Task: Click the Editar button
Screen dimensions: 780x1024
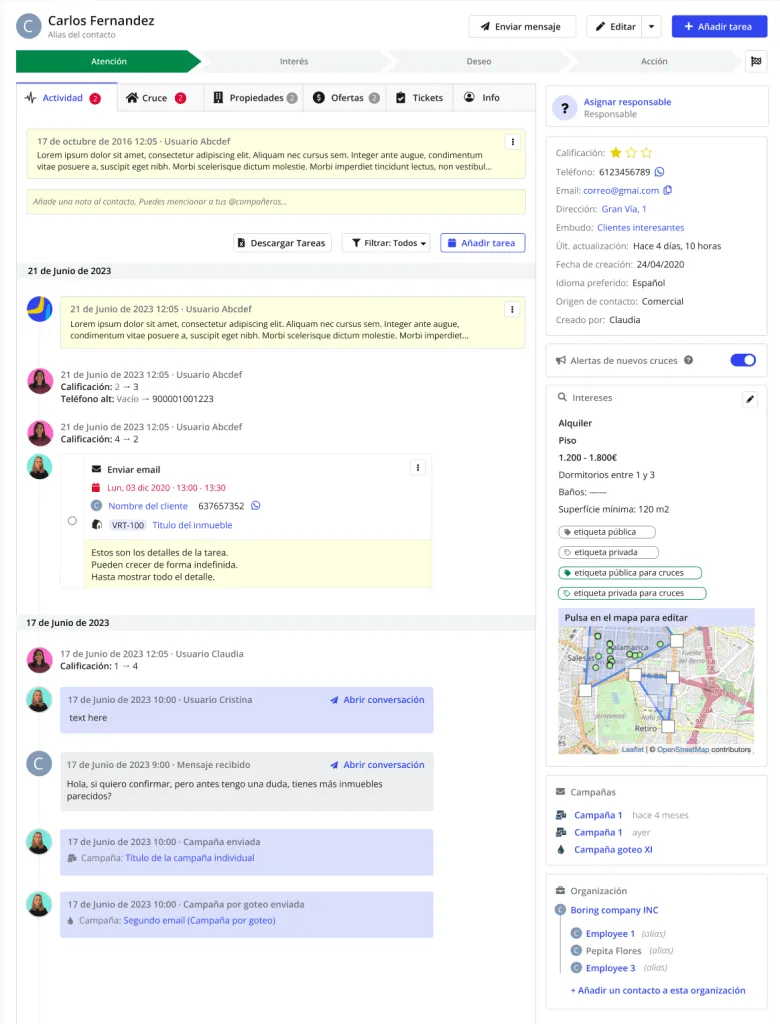Action: 615,27
